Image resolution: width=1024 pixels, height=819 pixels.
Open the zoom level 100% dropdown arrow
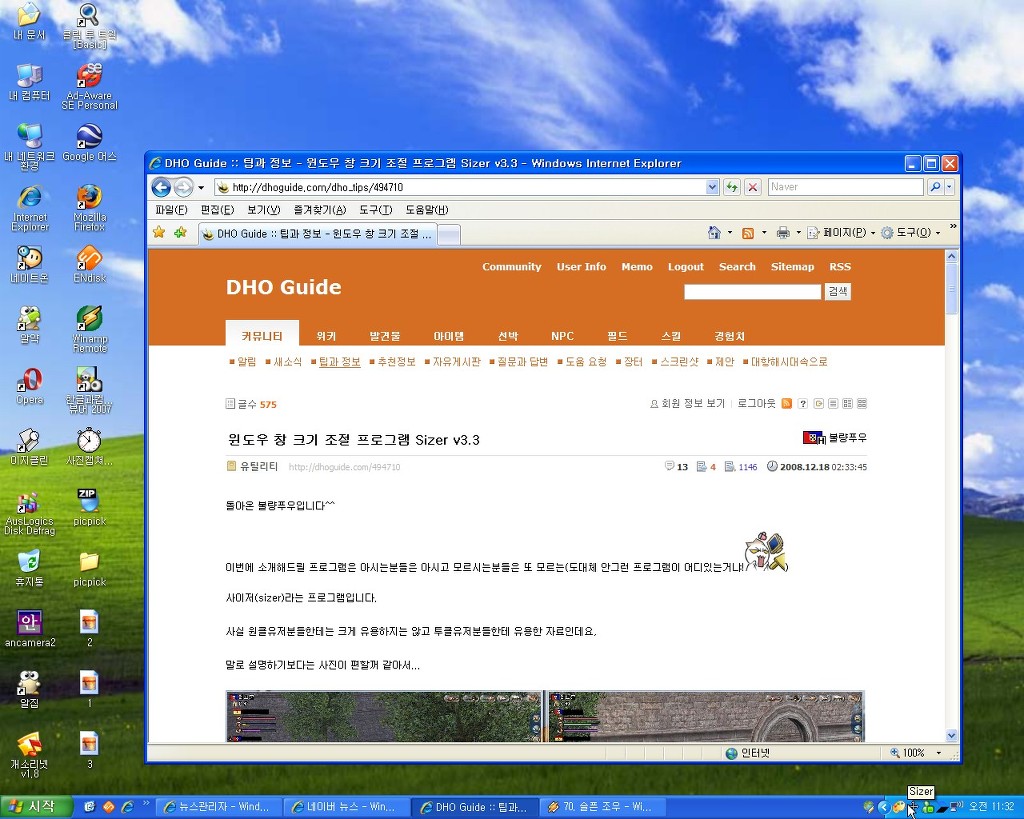click(939, 753)
